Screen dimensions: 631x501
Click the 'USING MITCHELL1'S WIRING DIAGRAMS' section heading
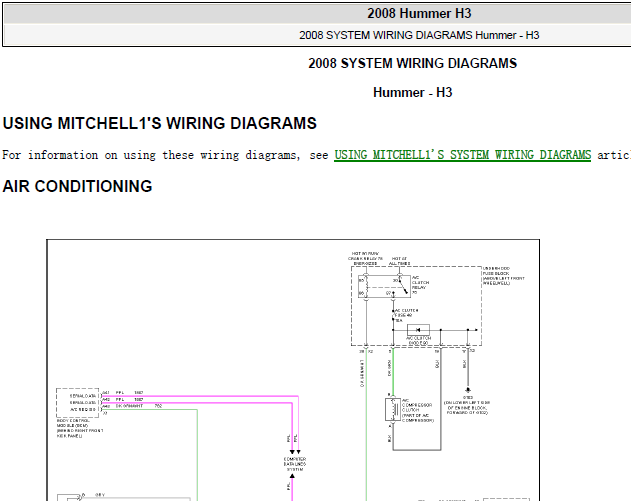(160, 123)
